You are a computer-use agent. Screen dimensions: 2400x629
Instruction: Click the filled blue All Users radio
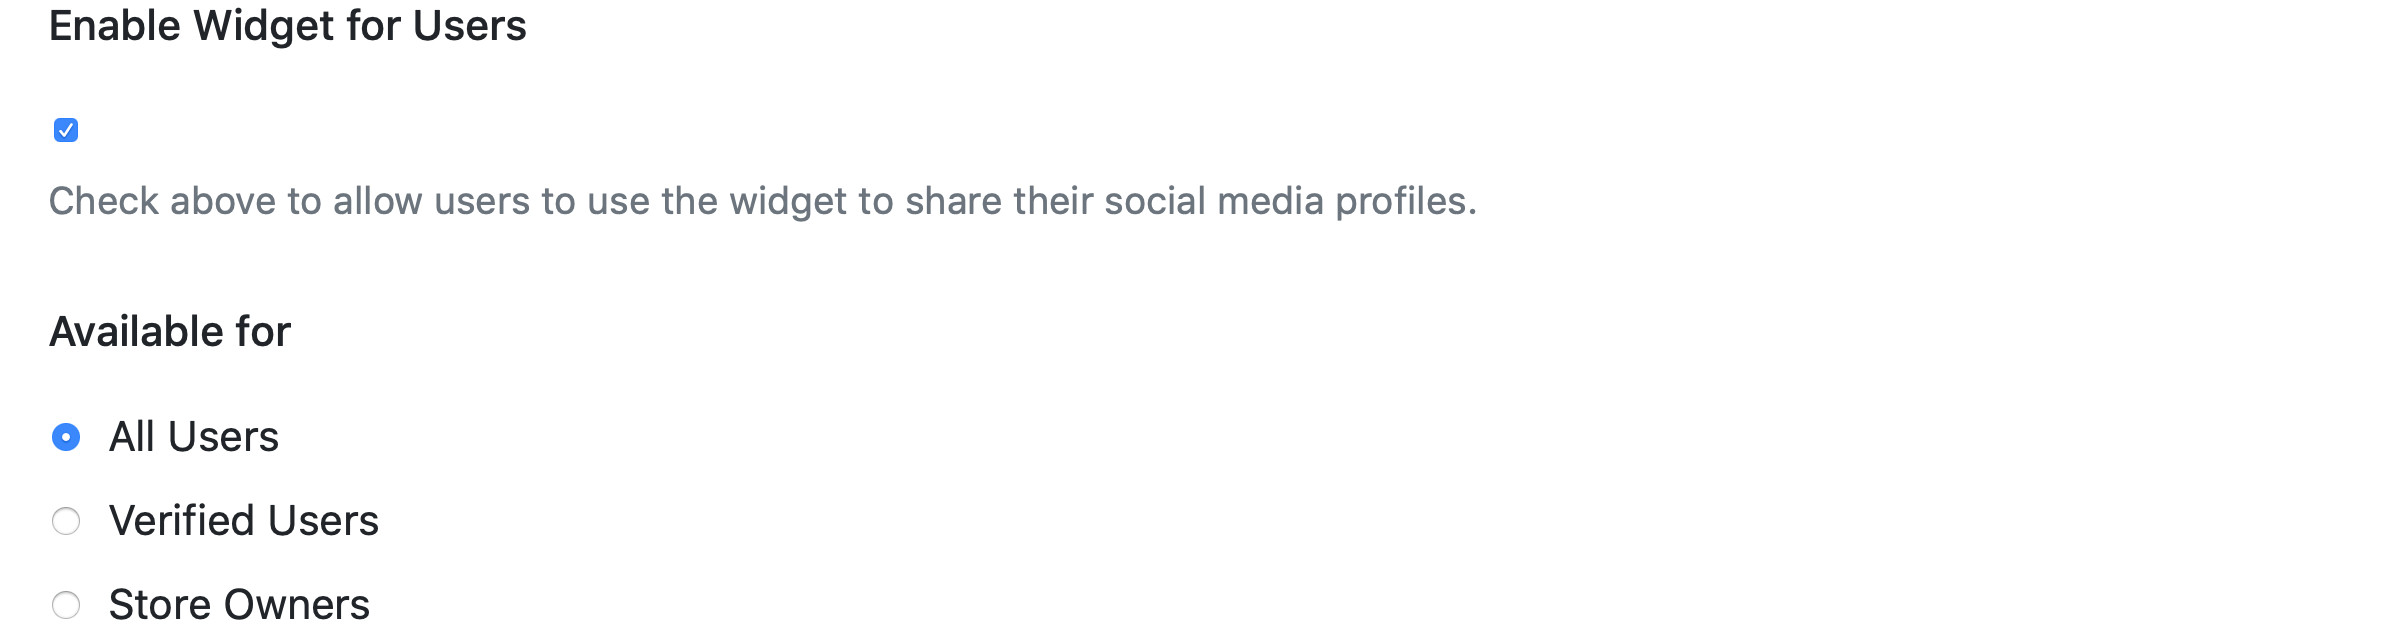[66, 437]
